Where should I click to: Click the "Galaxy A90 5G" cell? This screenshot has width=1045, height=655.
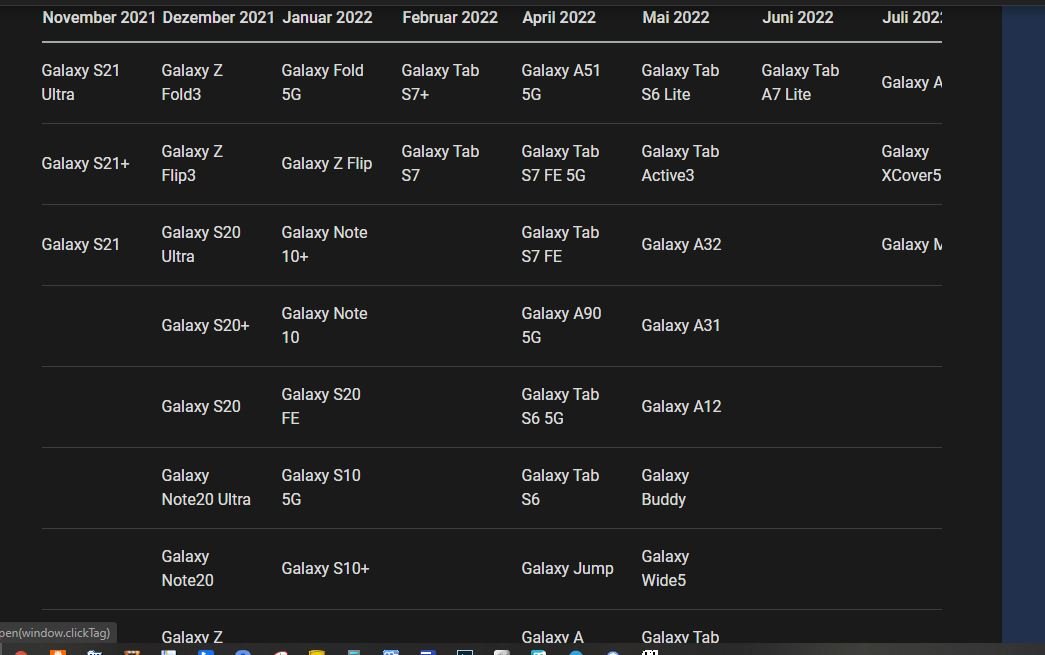click(561, 326)
